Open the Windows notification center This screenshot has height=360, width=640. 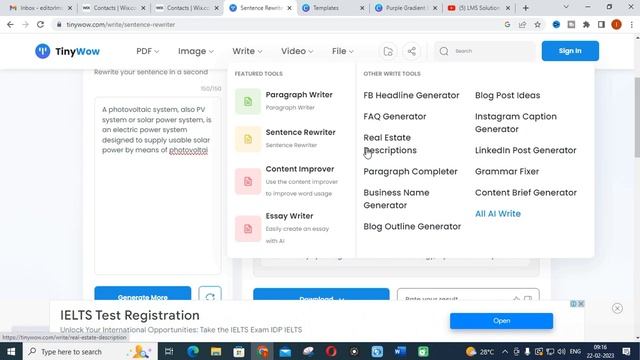627,351
